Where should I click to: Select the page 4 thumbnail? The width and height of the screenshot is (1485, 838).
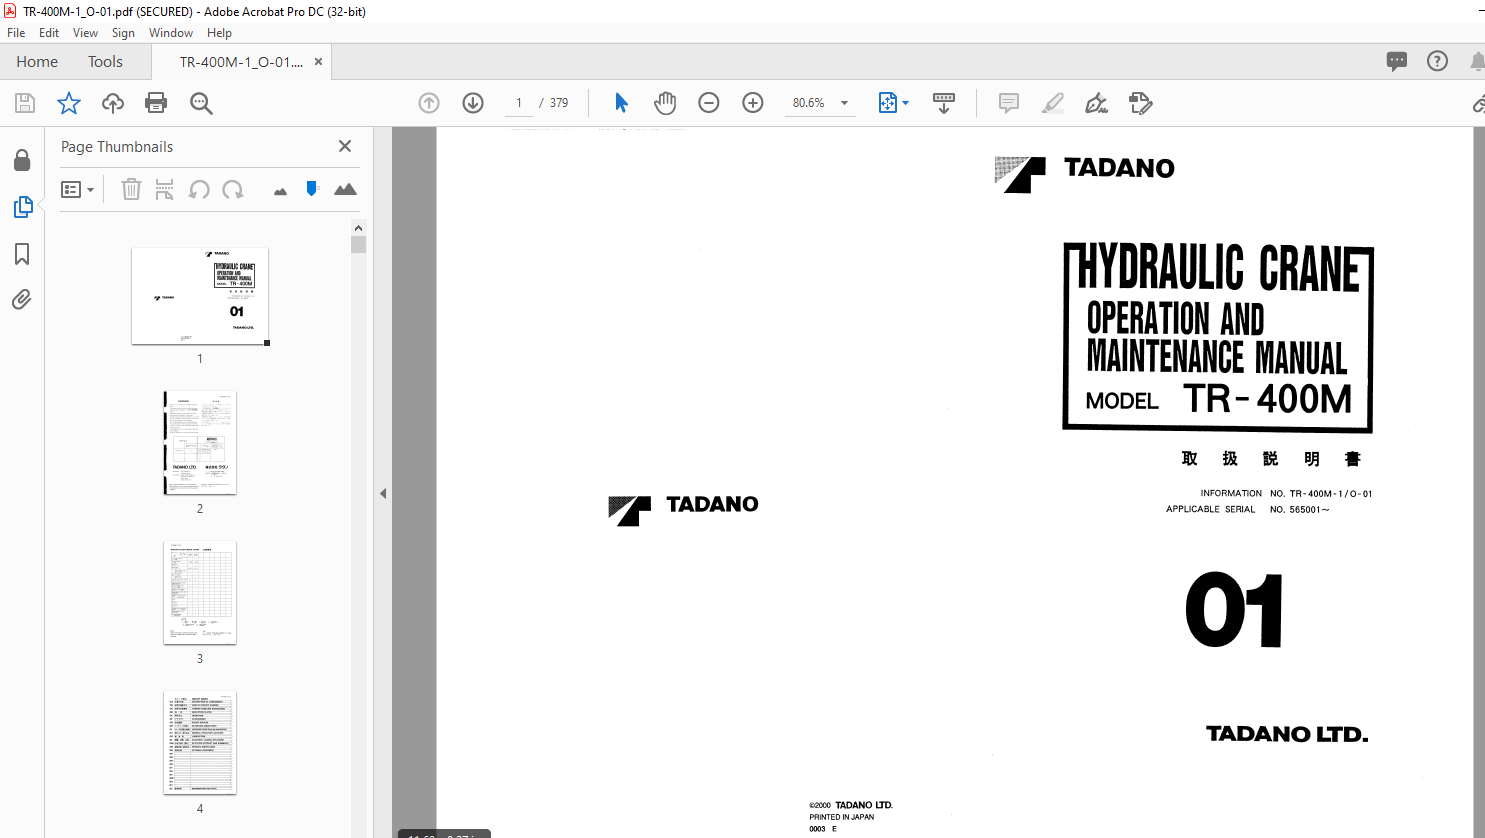click(x=200, y=743)
